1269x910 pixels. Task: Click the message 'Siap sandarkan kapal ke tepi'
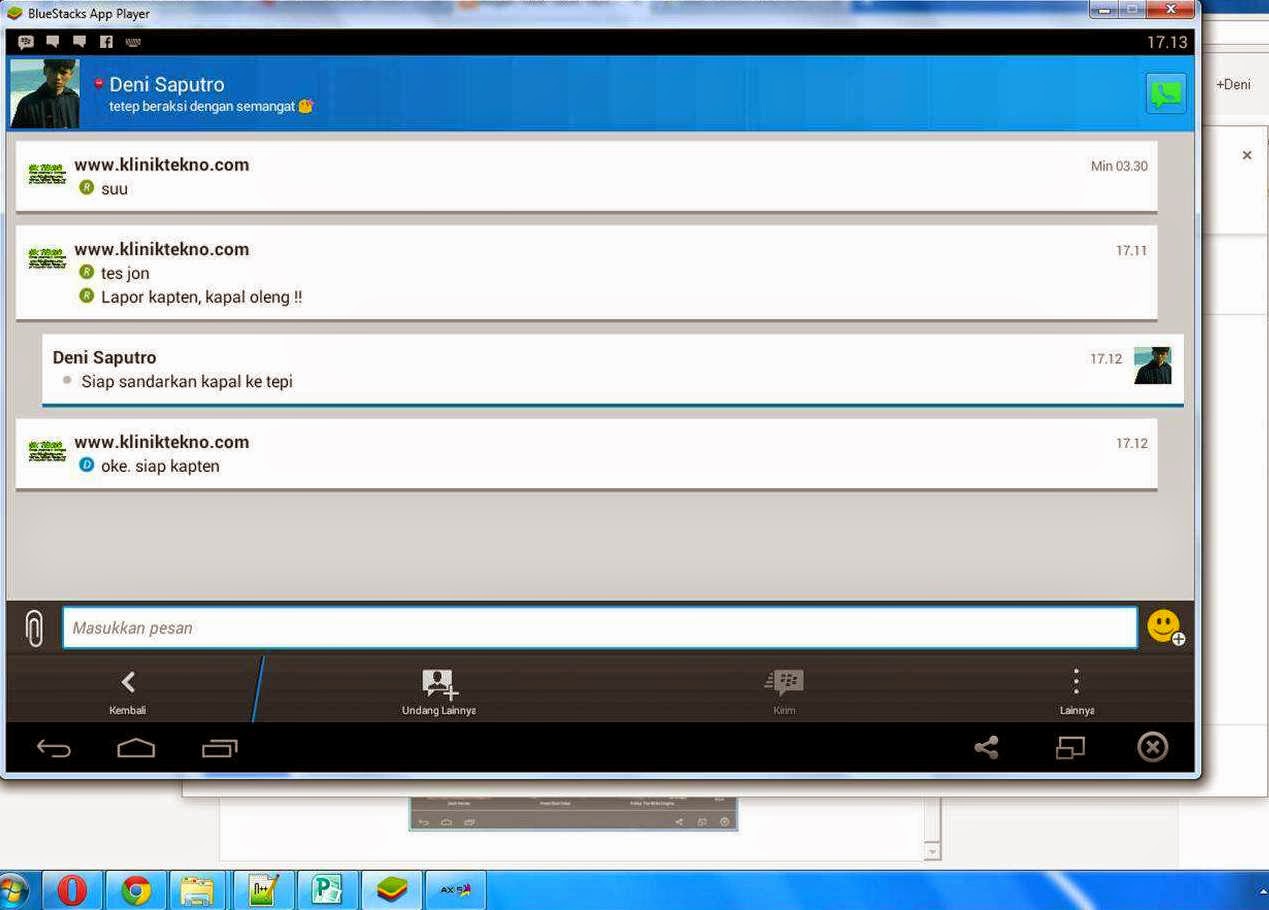point(187,381)
